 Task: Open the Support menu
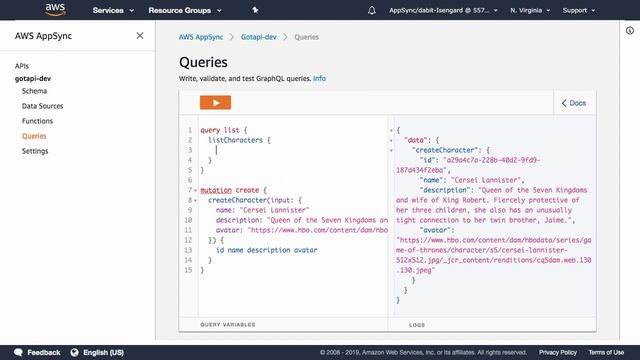578,10
